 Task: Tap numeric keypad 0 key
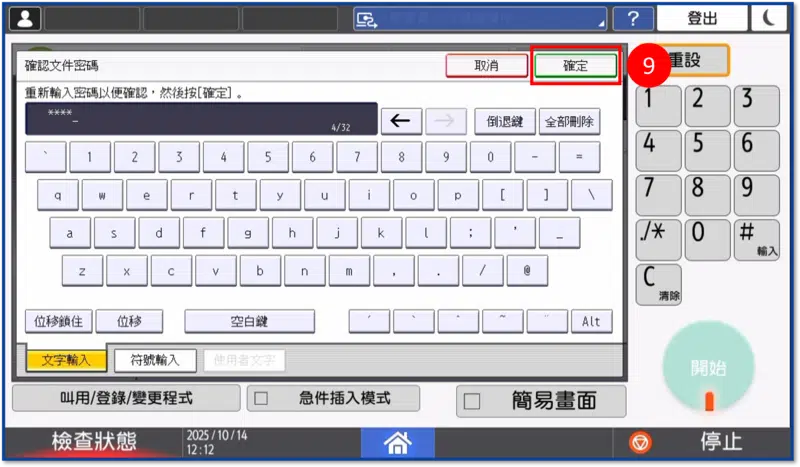click(707, 240)
